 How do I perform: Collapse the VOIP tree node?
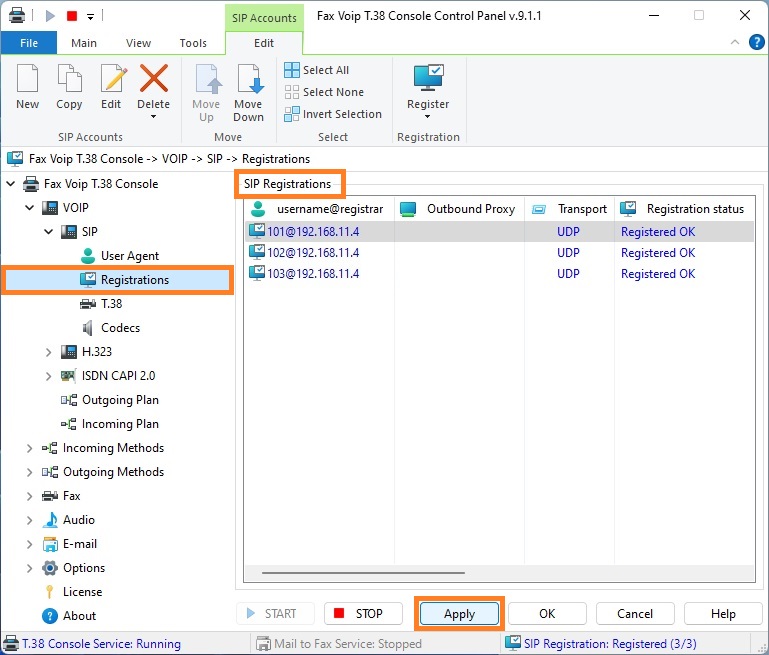(30, 208)
